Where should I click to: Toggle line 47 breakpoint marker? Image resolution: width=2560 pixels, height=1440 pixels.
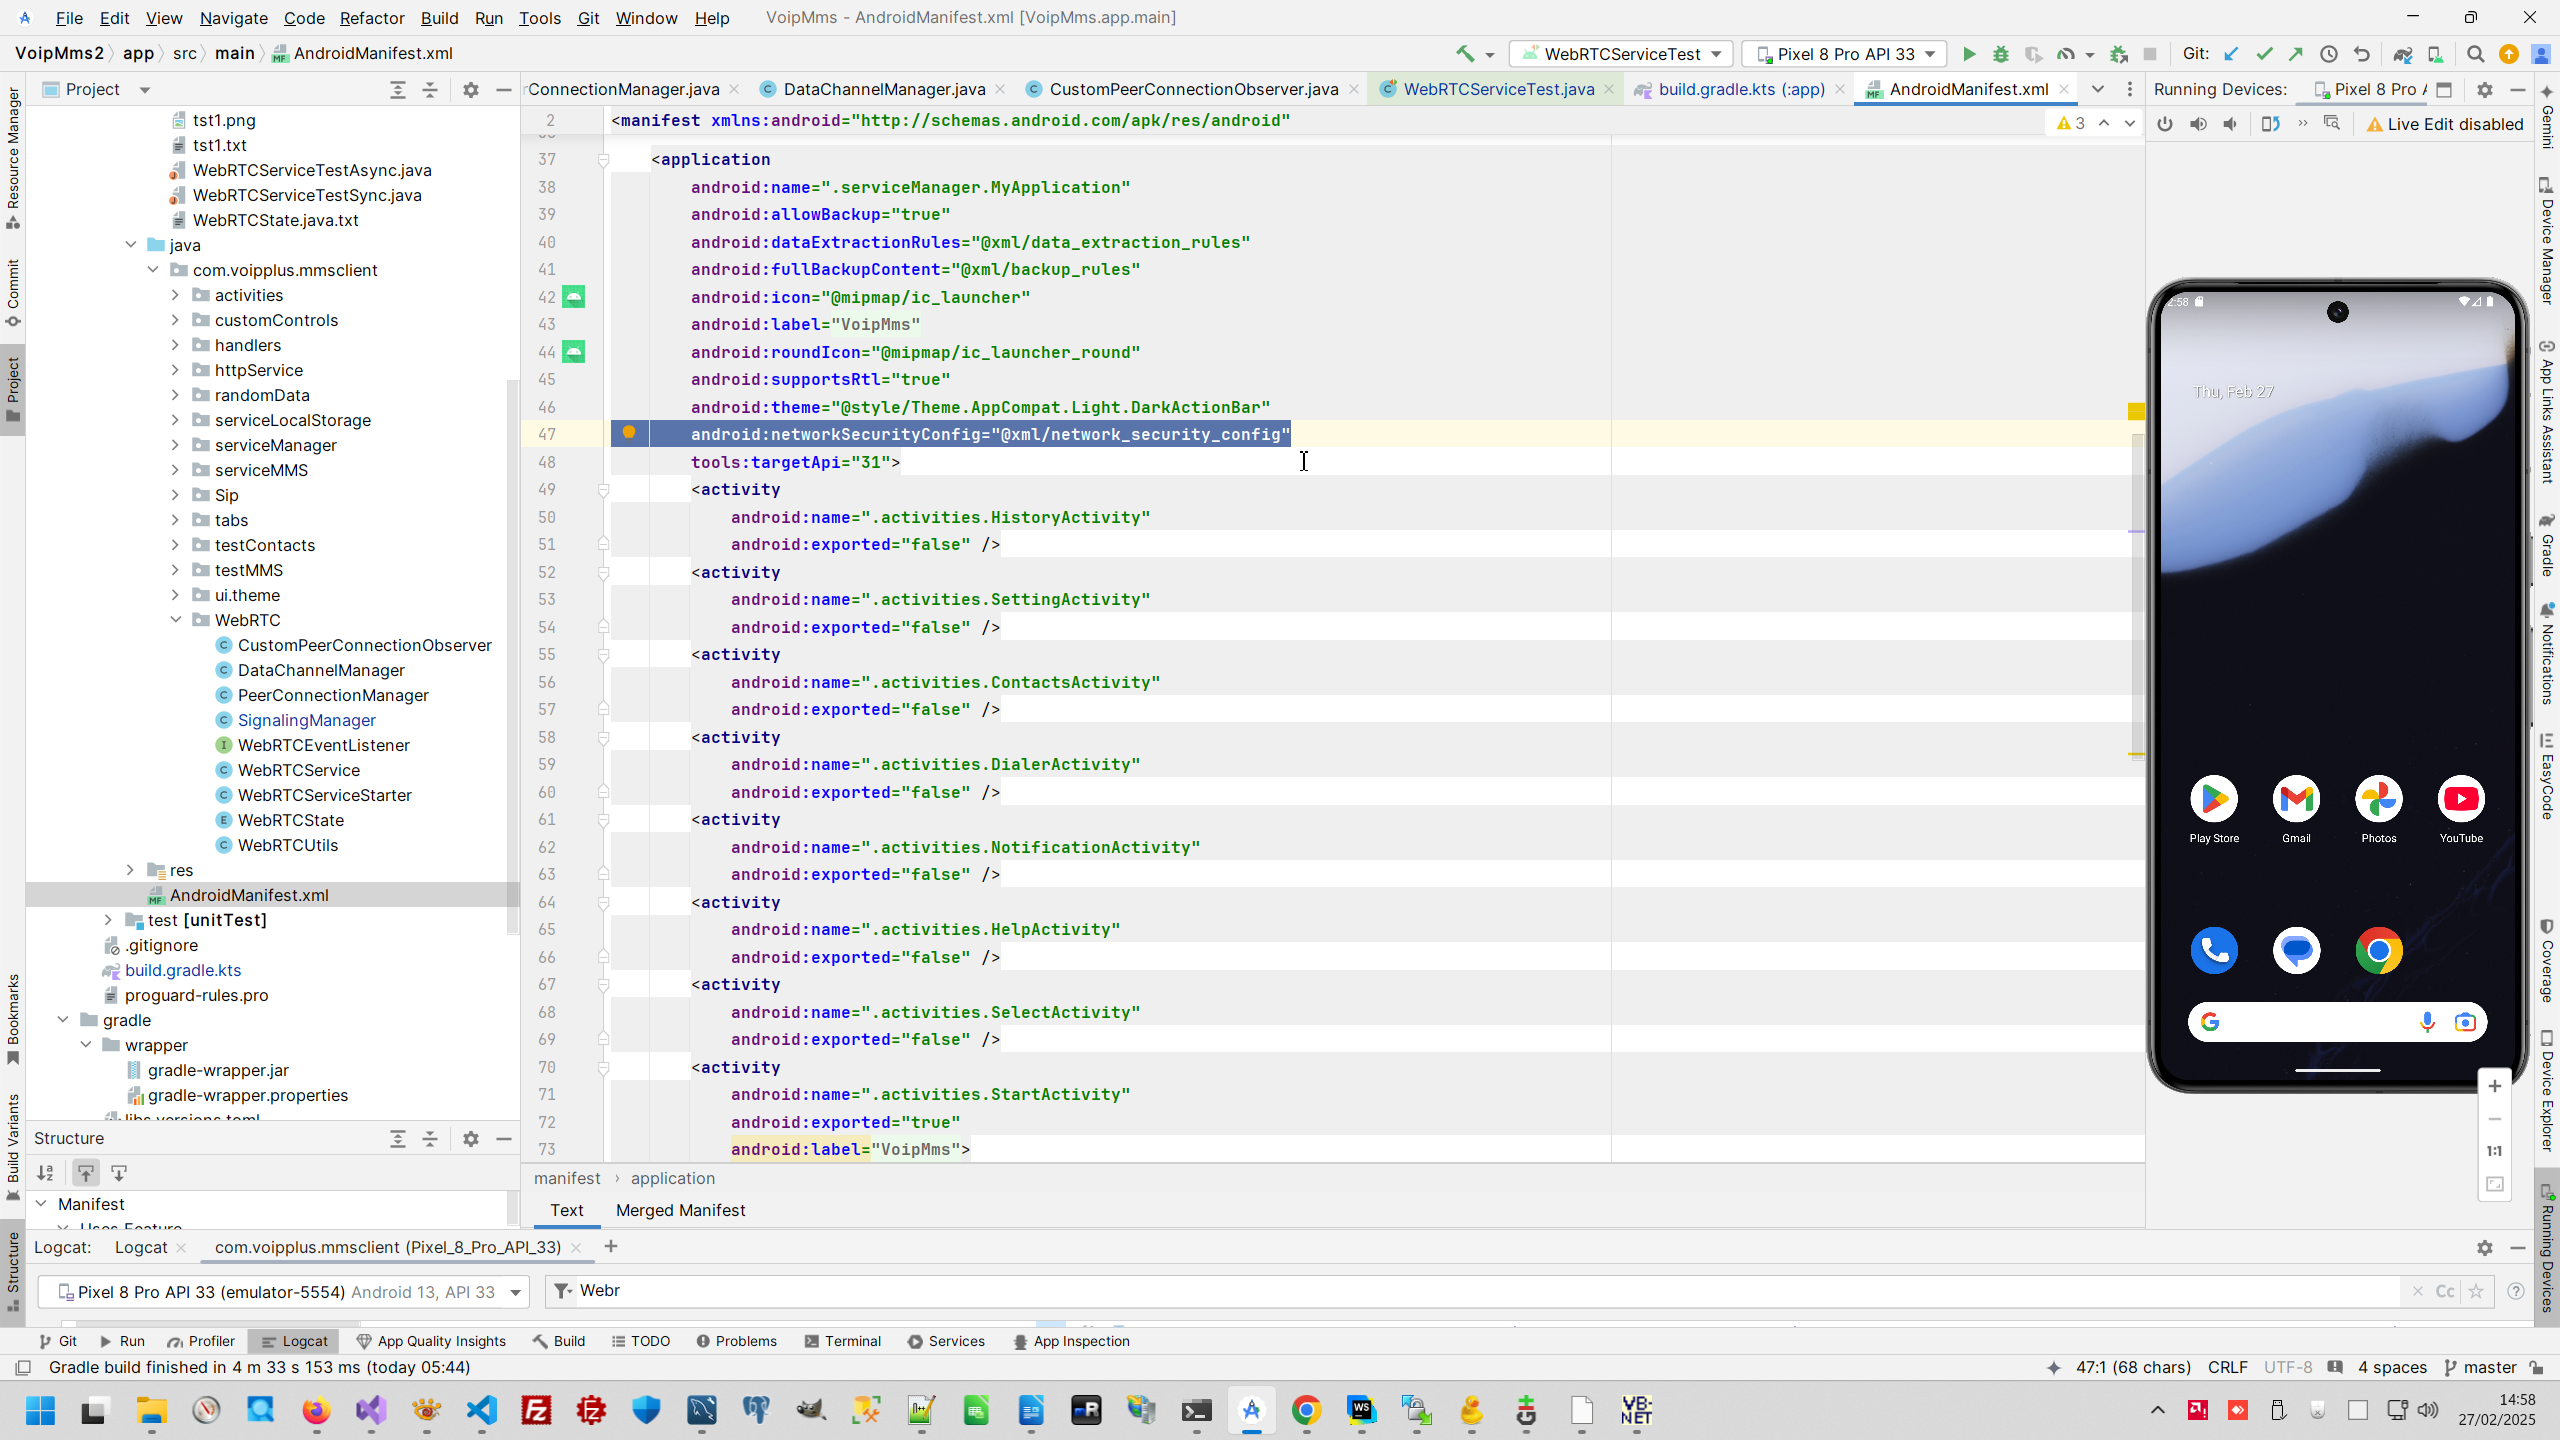(629, 433)
